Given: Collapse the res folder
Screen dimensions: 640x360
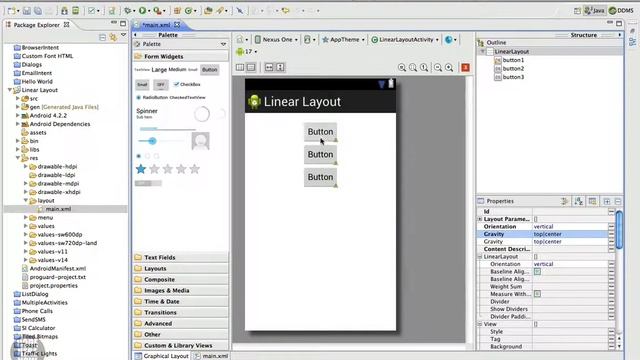Looking at the screenshot, I should (x=18, y=158).
